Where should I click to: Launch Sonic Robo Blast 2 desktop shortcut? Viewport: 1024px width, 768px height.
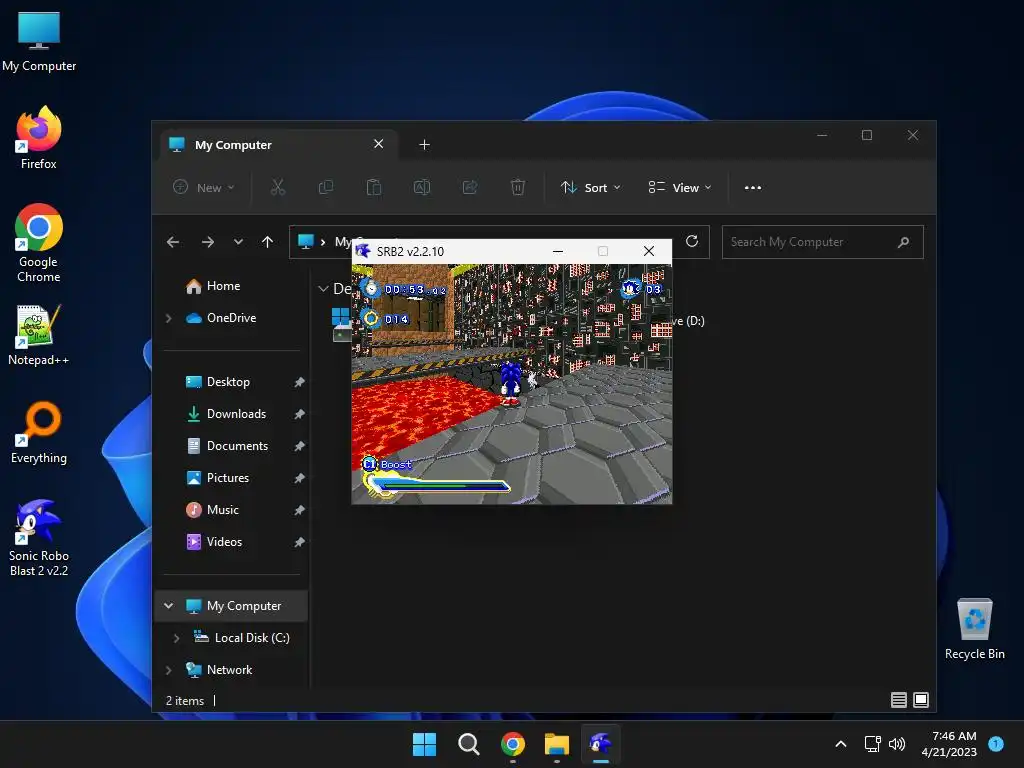point(39,537)
